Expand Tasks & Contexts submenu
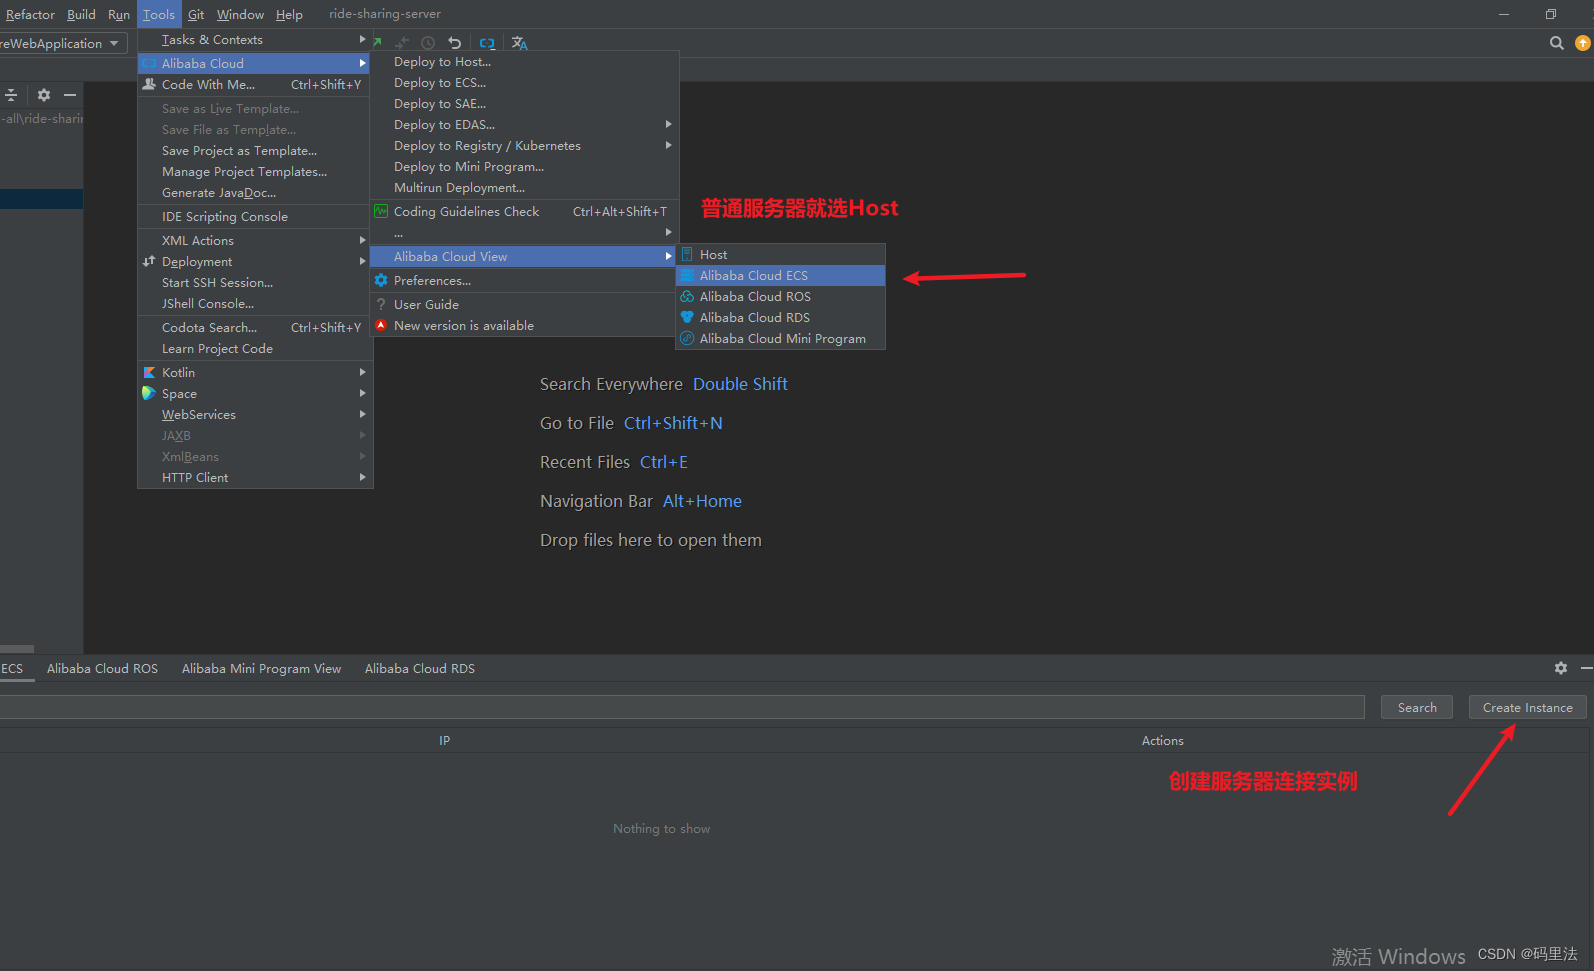Screen dimensions: 1594x971 pyautogui.click(x=255, y=40)
